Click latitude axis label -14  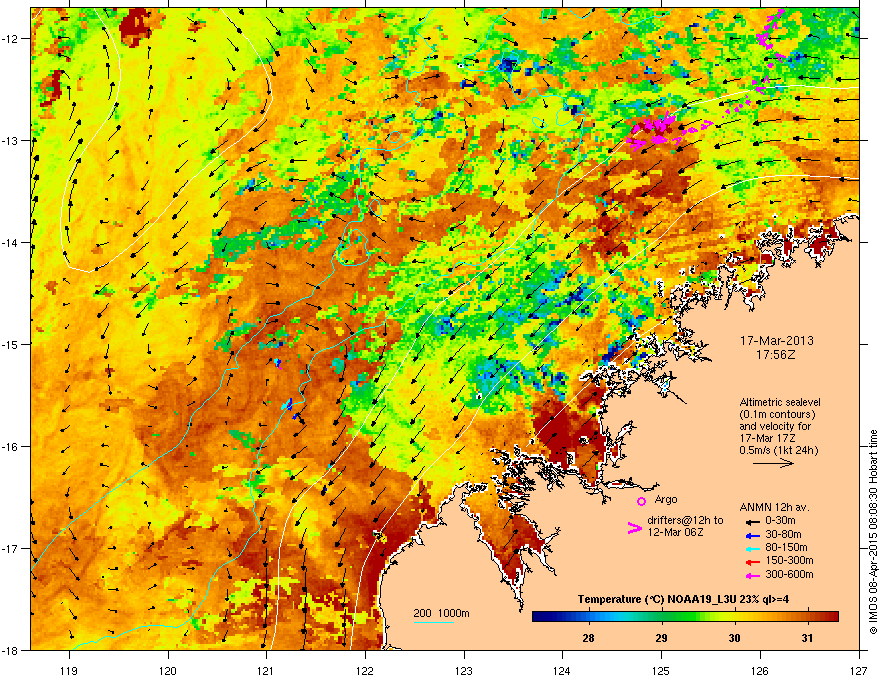(x=10, y=242)
